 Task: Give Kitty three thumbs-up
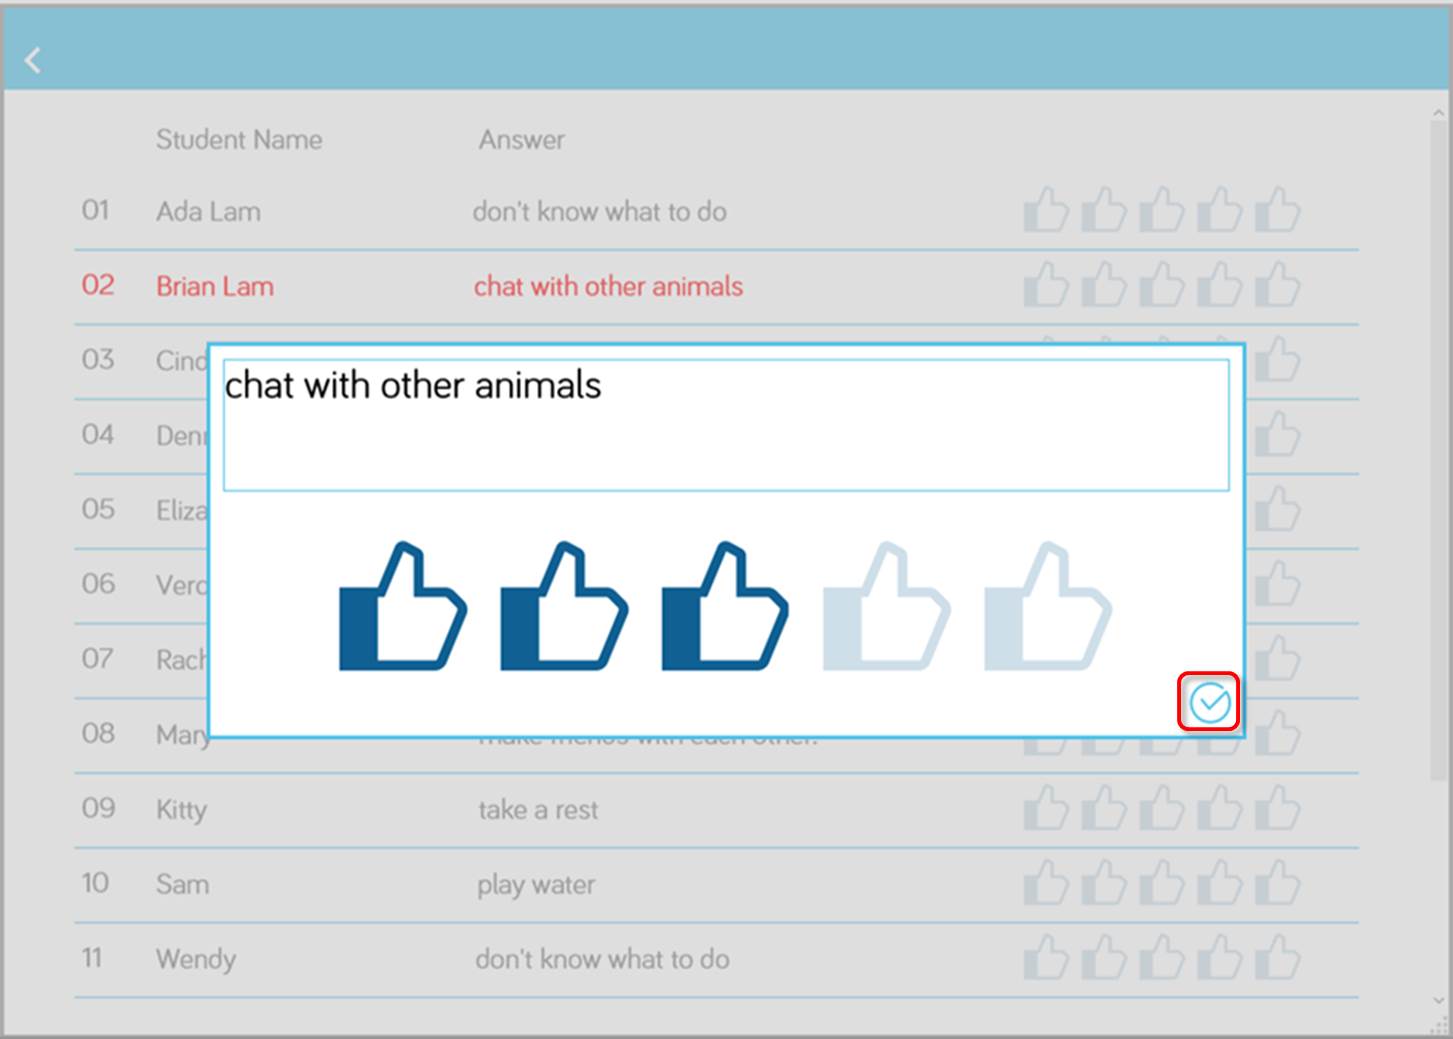coord(1162,808)
